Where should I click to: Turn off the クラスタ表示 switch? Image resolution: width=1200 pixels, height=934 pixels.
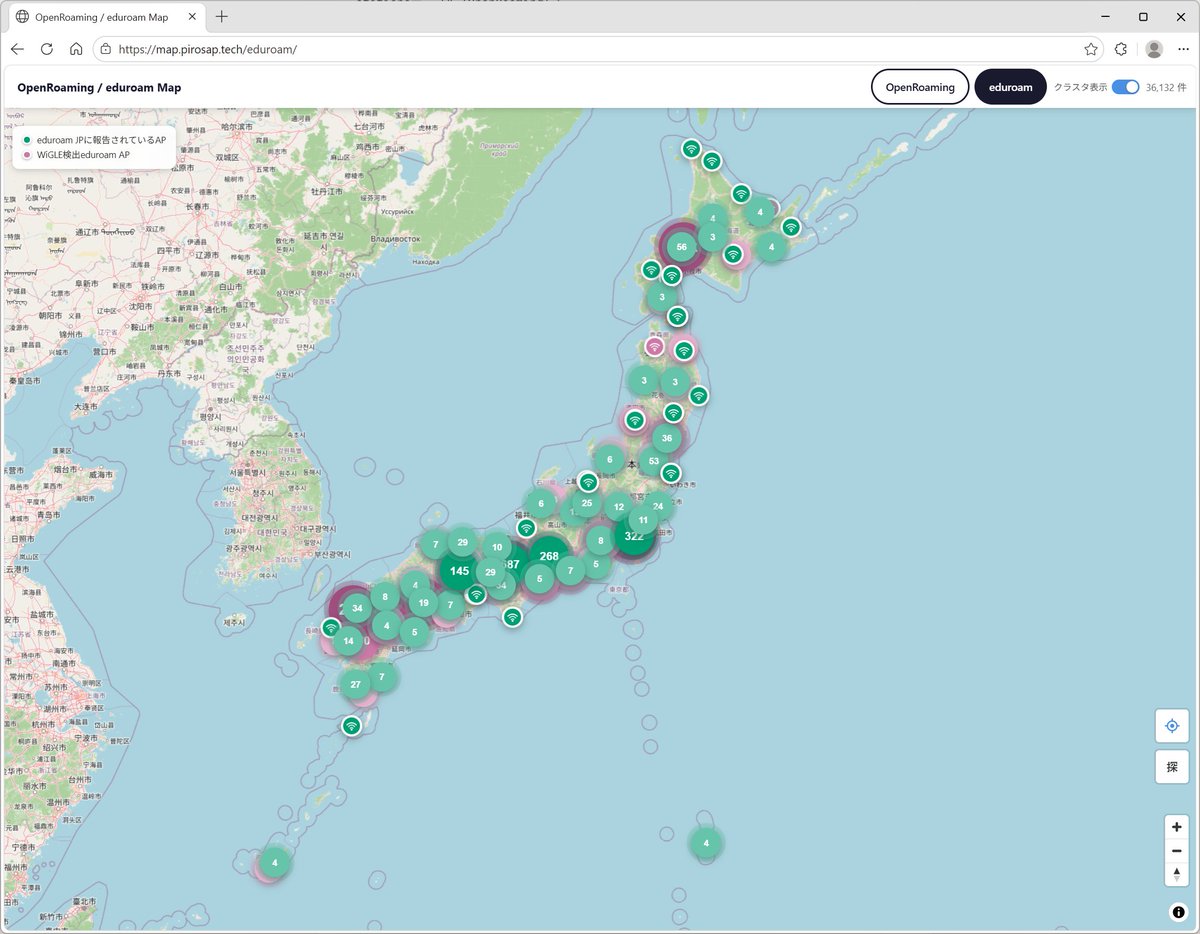(x=1125, y=87)
